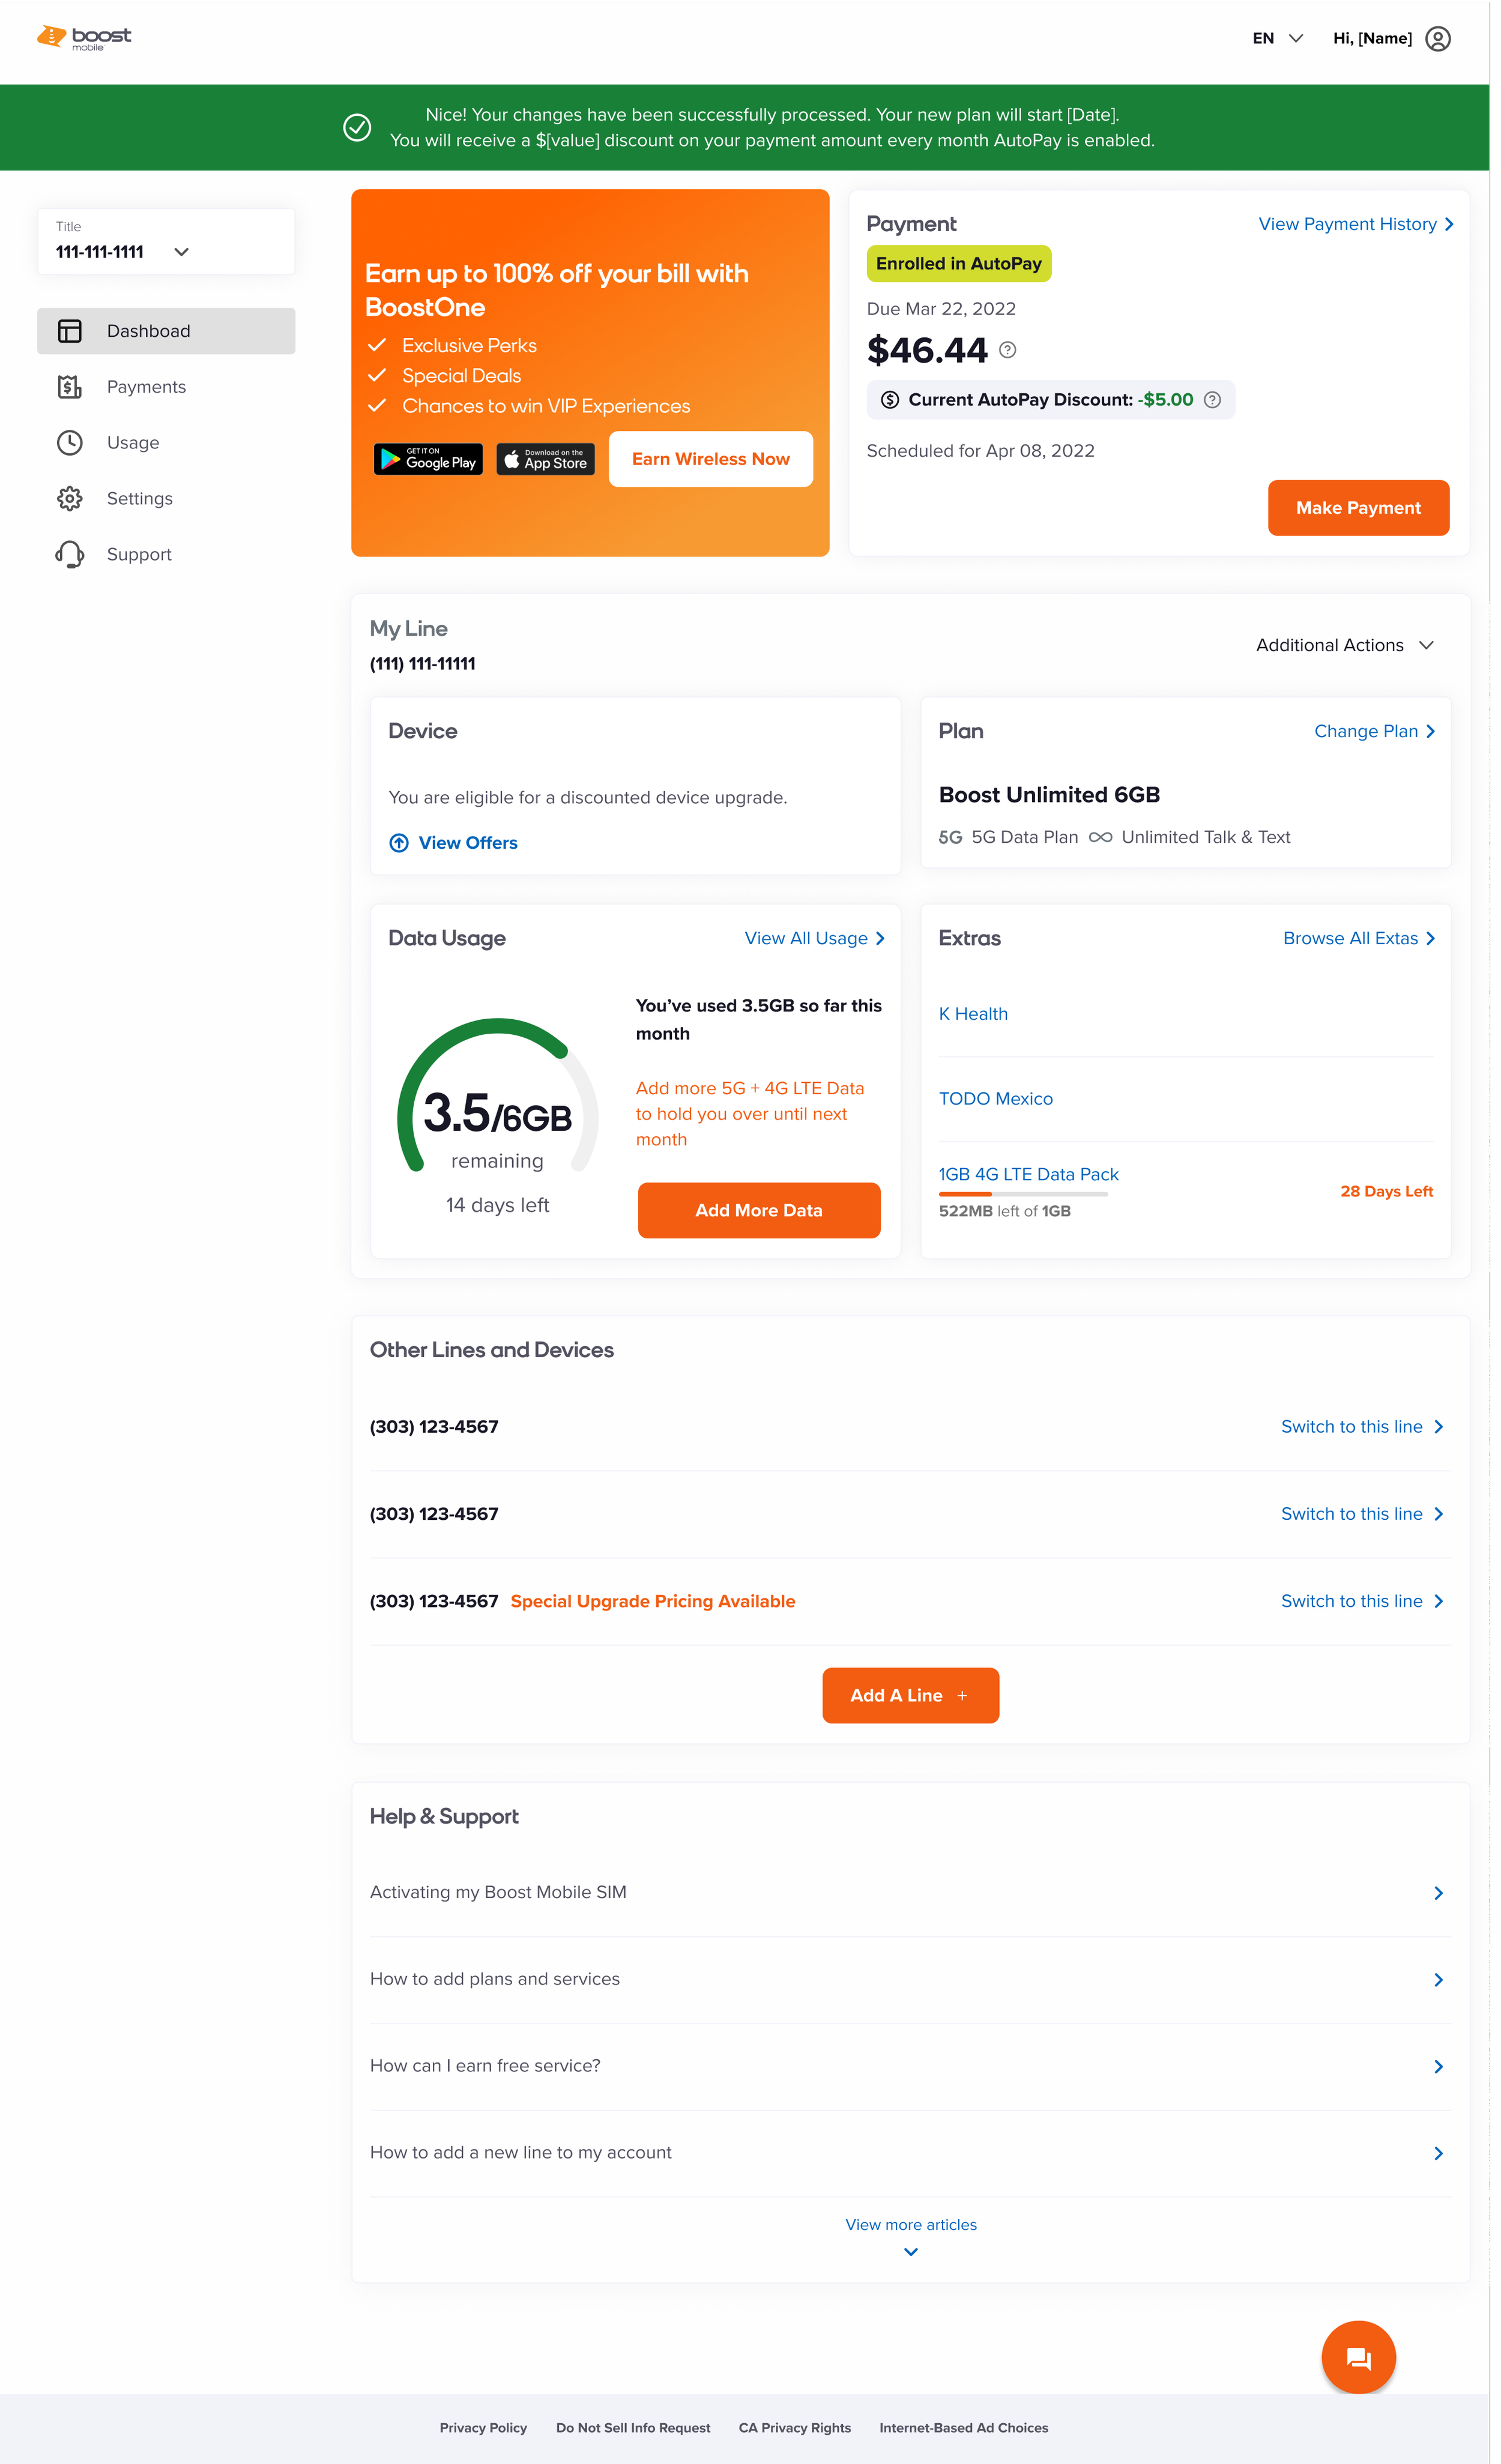1501x2464 pixels.
Task: Click the Support headset icon
Action: [x=70, y=554]
